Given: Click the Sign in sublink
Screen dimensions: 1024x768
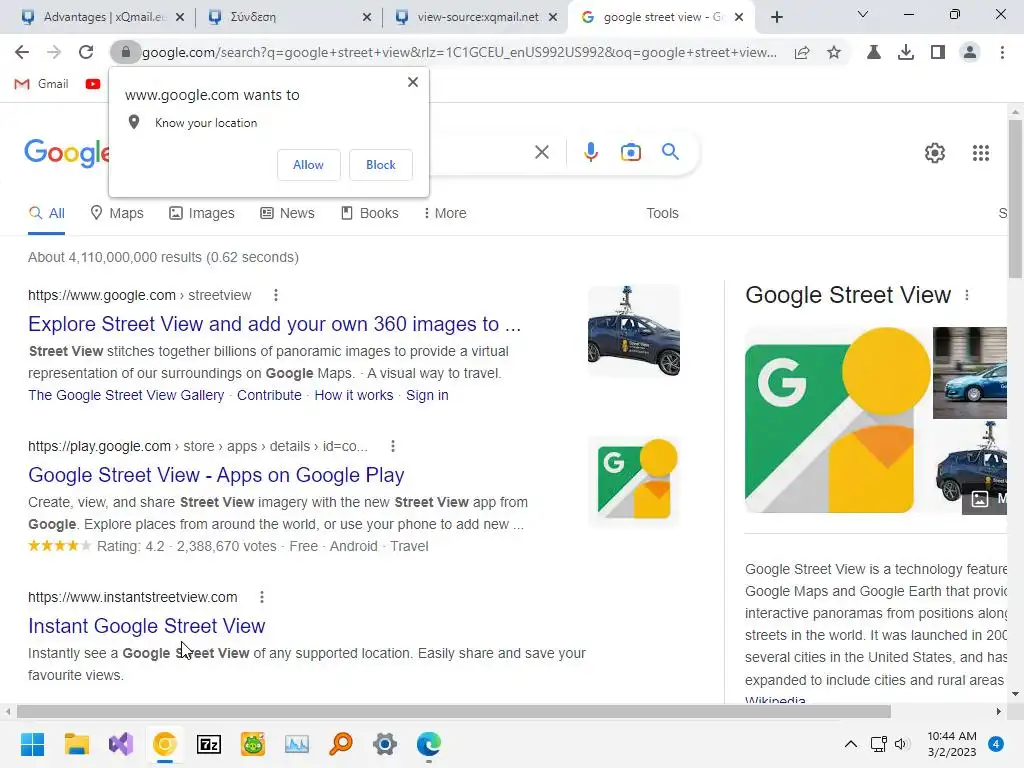Looking at the screenshot, I should (427, 395).
